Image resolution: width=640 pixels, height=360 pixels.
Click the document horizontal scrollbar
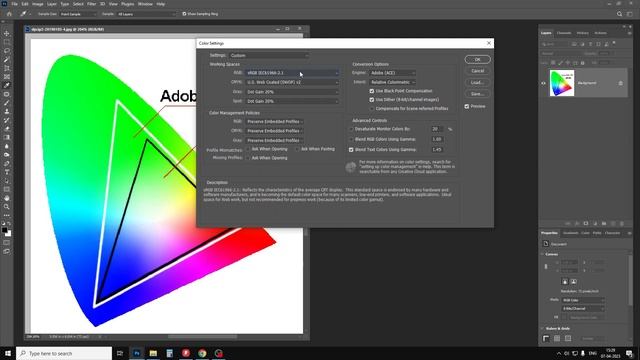(202, 337)
